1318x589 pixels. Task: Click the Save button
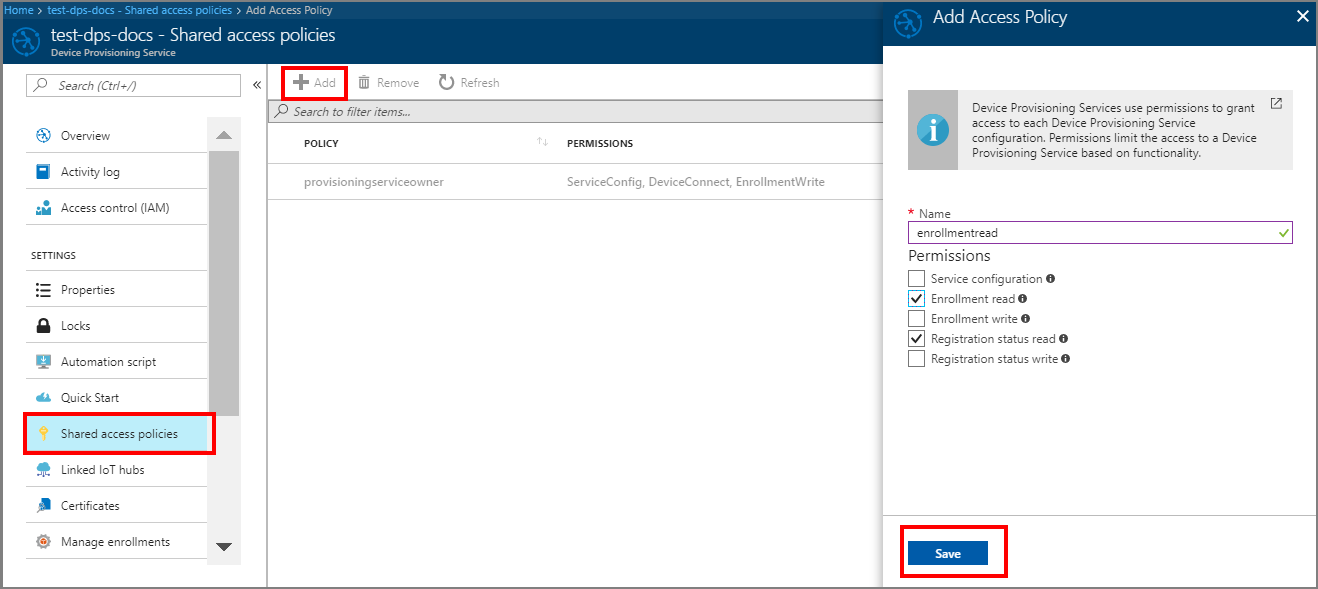tap(948, 553)
